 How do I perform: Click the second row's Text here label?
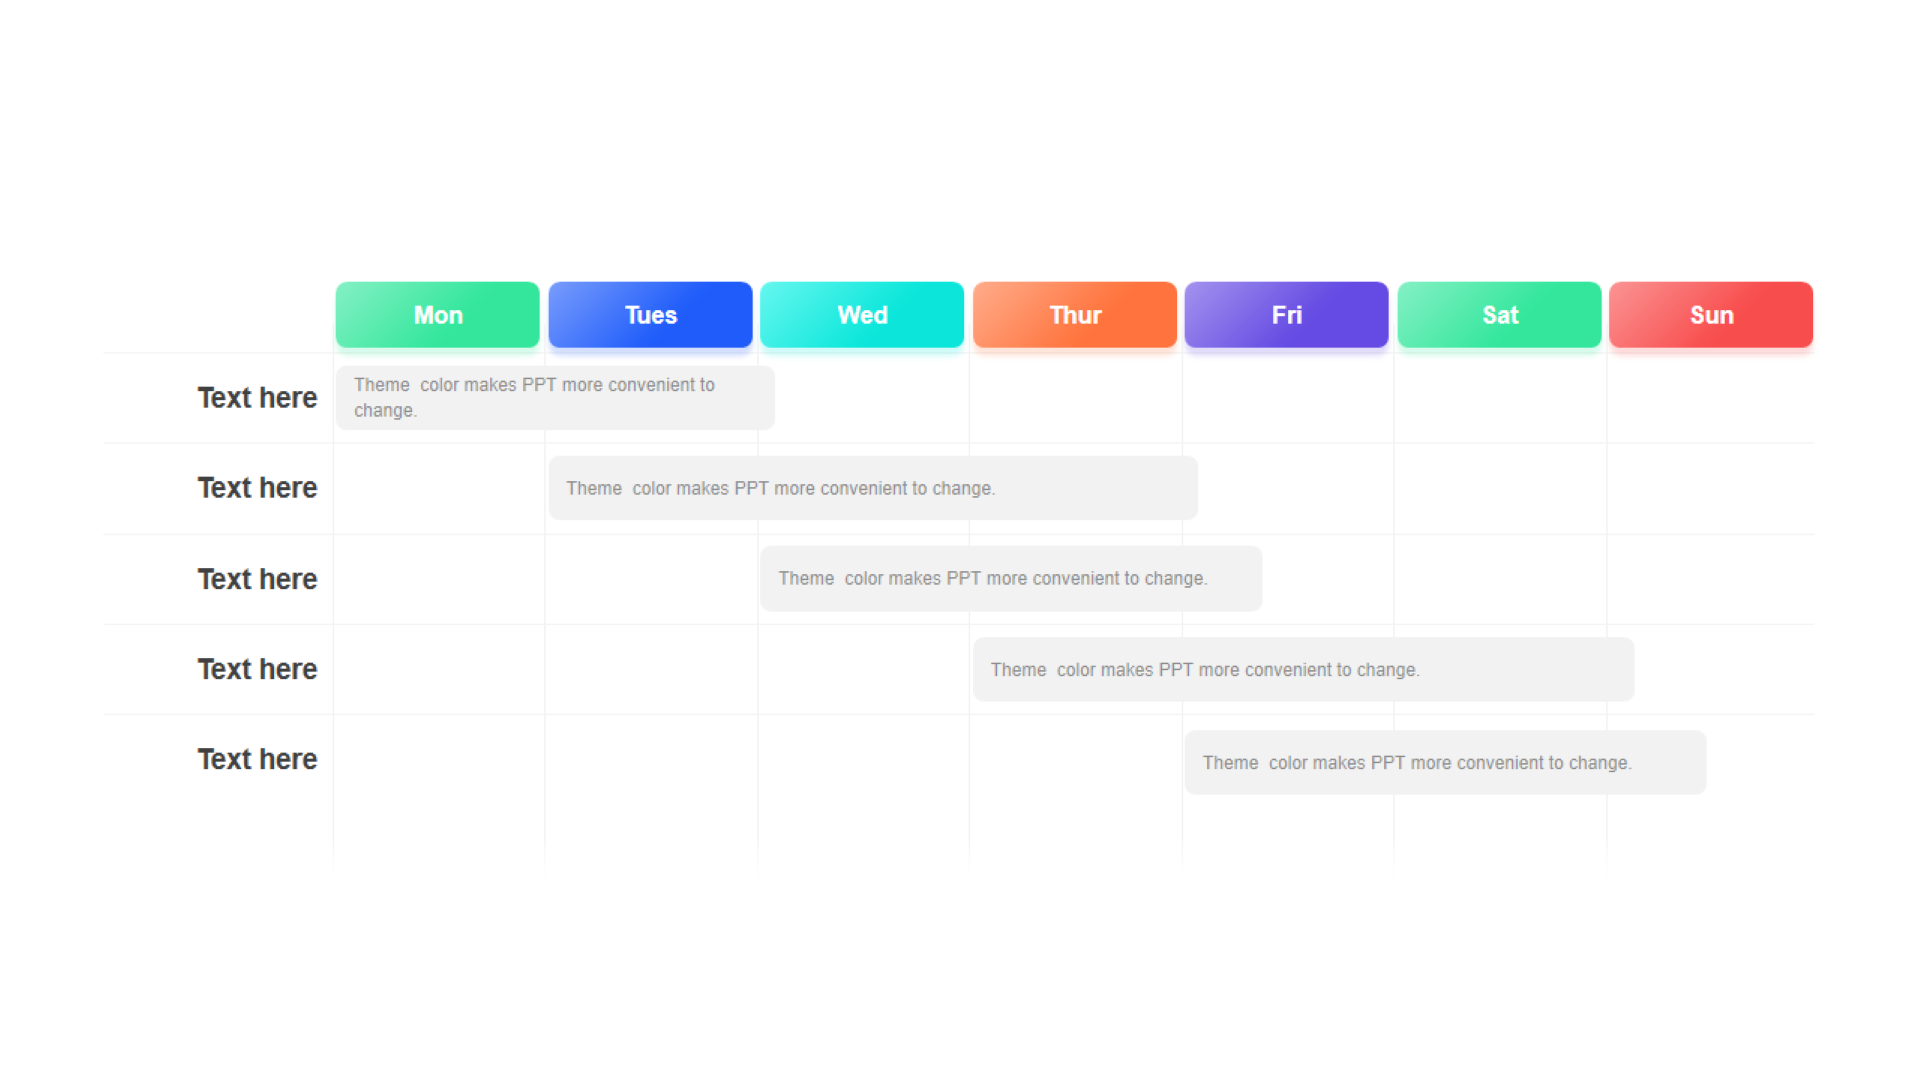(257, 488)
